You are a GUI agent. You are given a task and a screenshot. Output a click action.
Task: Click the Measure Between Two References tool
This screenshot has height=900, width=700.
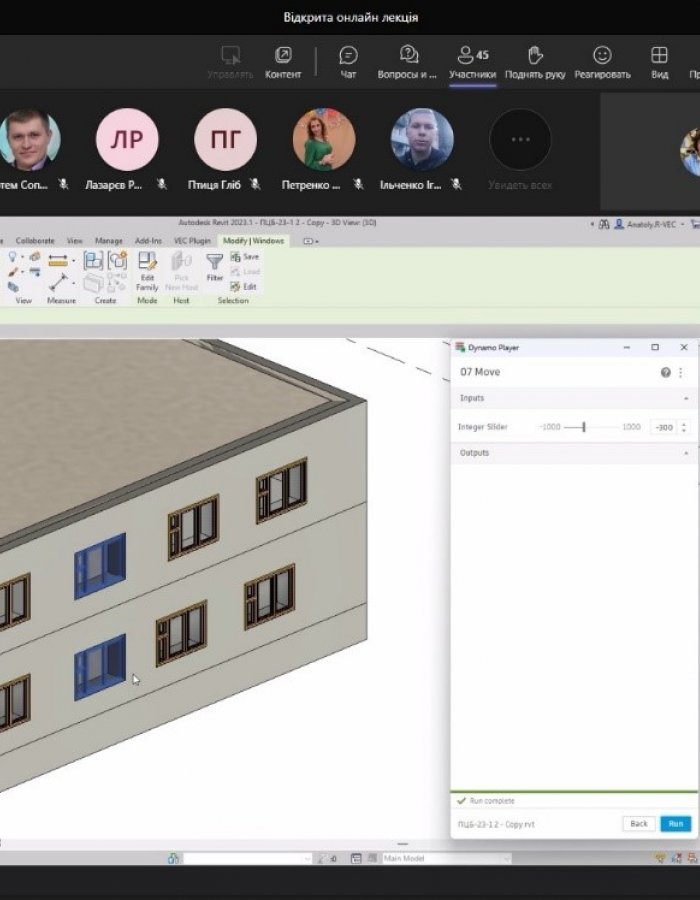[x=58, y=282]
